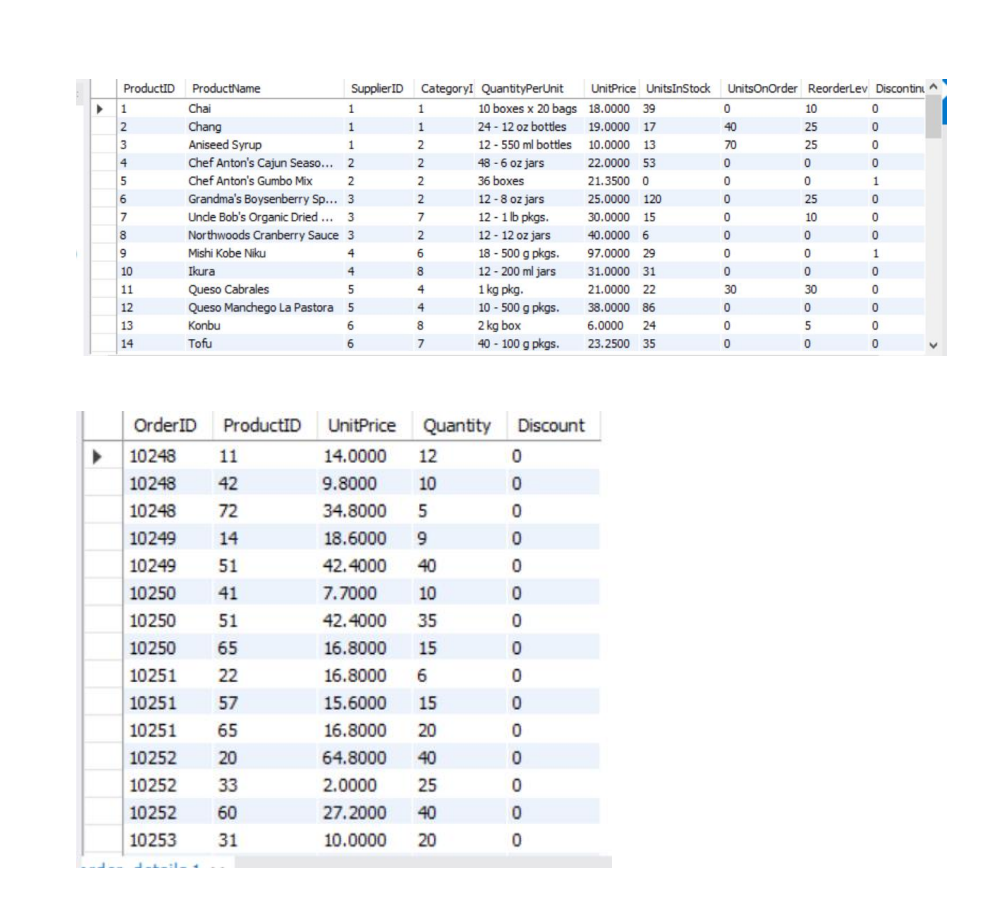This screenshot has width=988, height=912.
Task: Click the UnitsInStock column header
Action: click(678, 89)
